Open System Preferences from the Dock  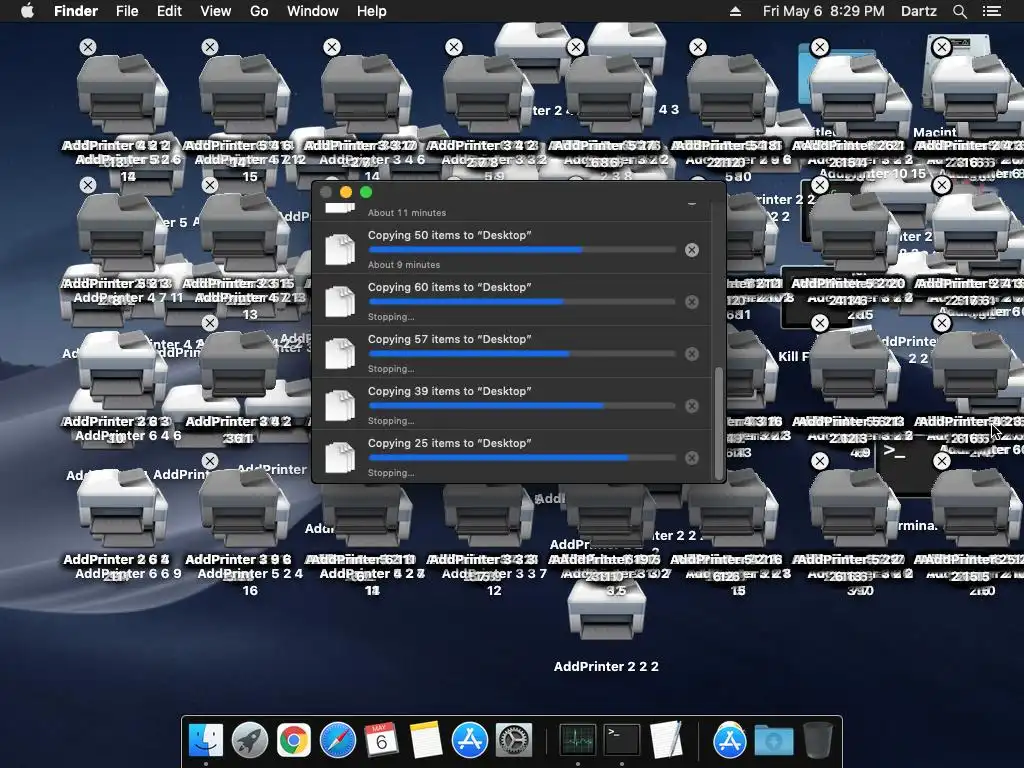click(x=514, y=740)
